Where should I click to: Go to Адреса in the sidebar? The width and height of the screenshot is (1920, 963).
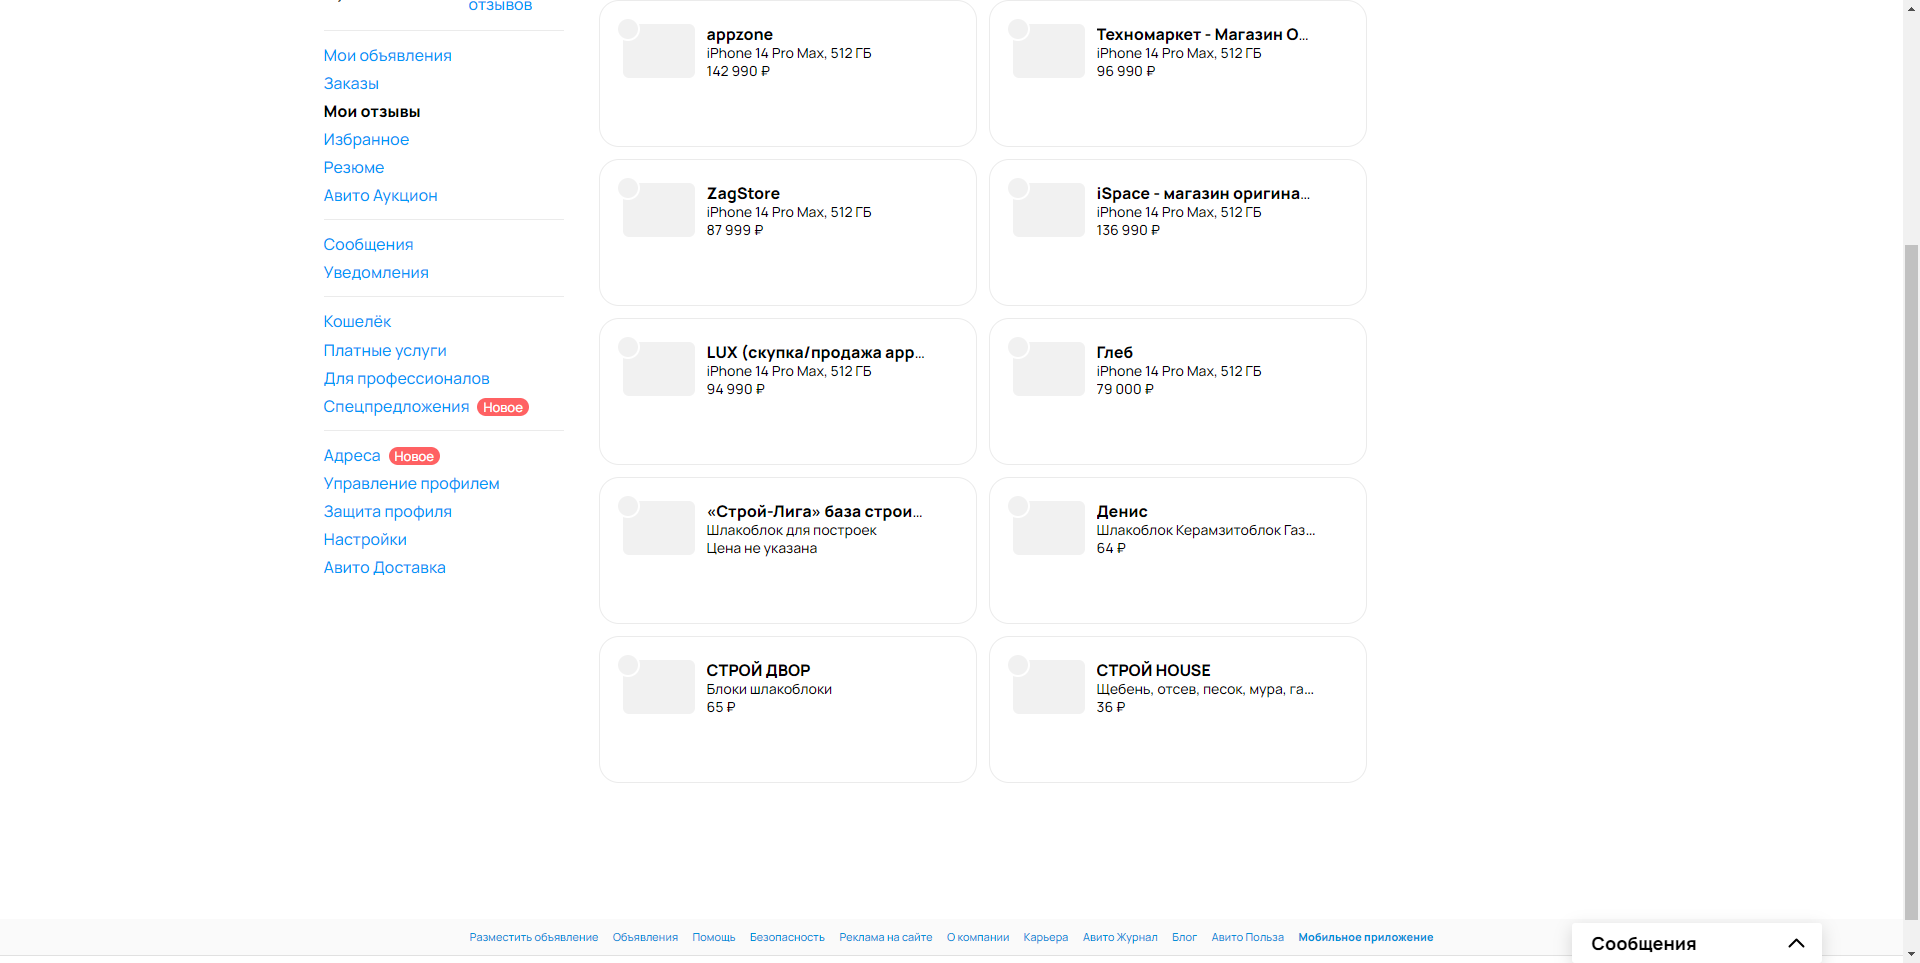click(352, 455)
